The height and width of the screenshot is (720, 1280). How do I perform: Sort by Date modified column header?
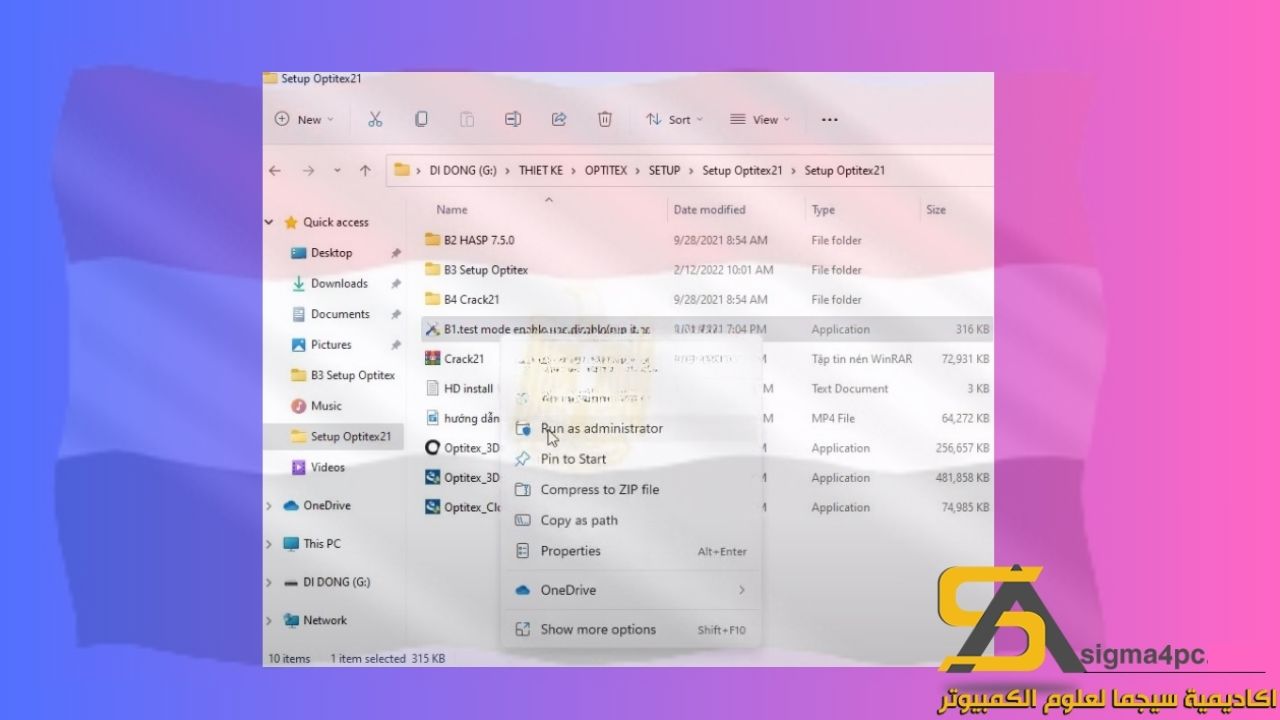point(709,210)
